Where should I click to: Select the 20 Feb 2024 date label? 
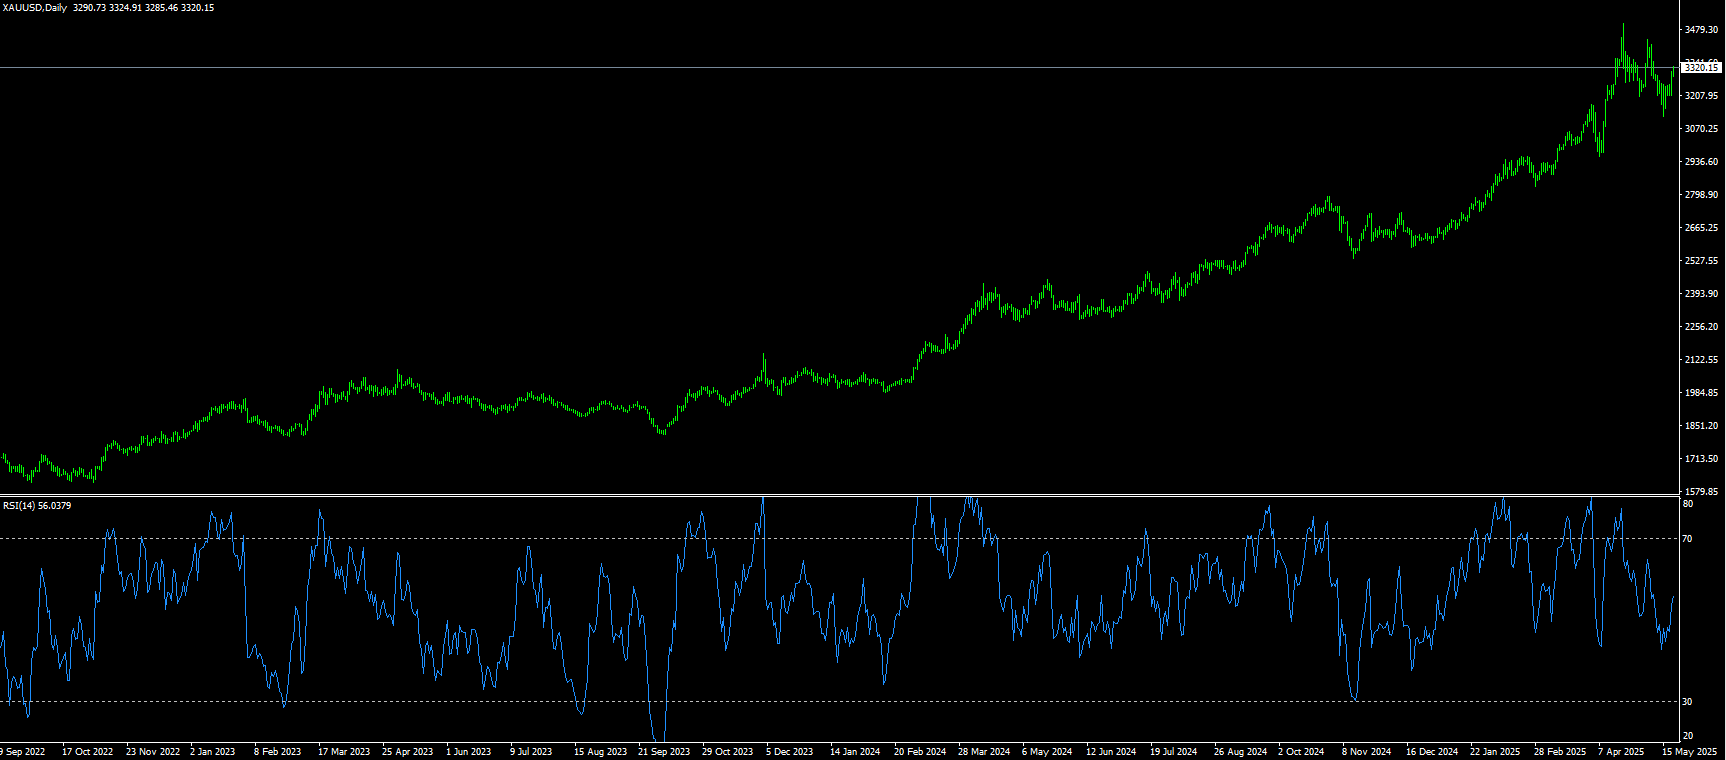920,752
